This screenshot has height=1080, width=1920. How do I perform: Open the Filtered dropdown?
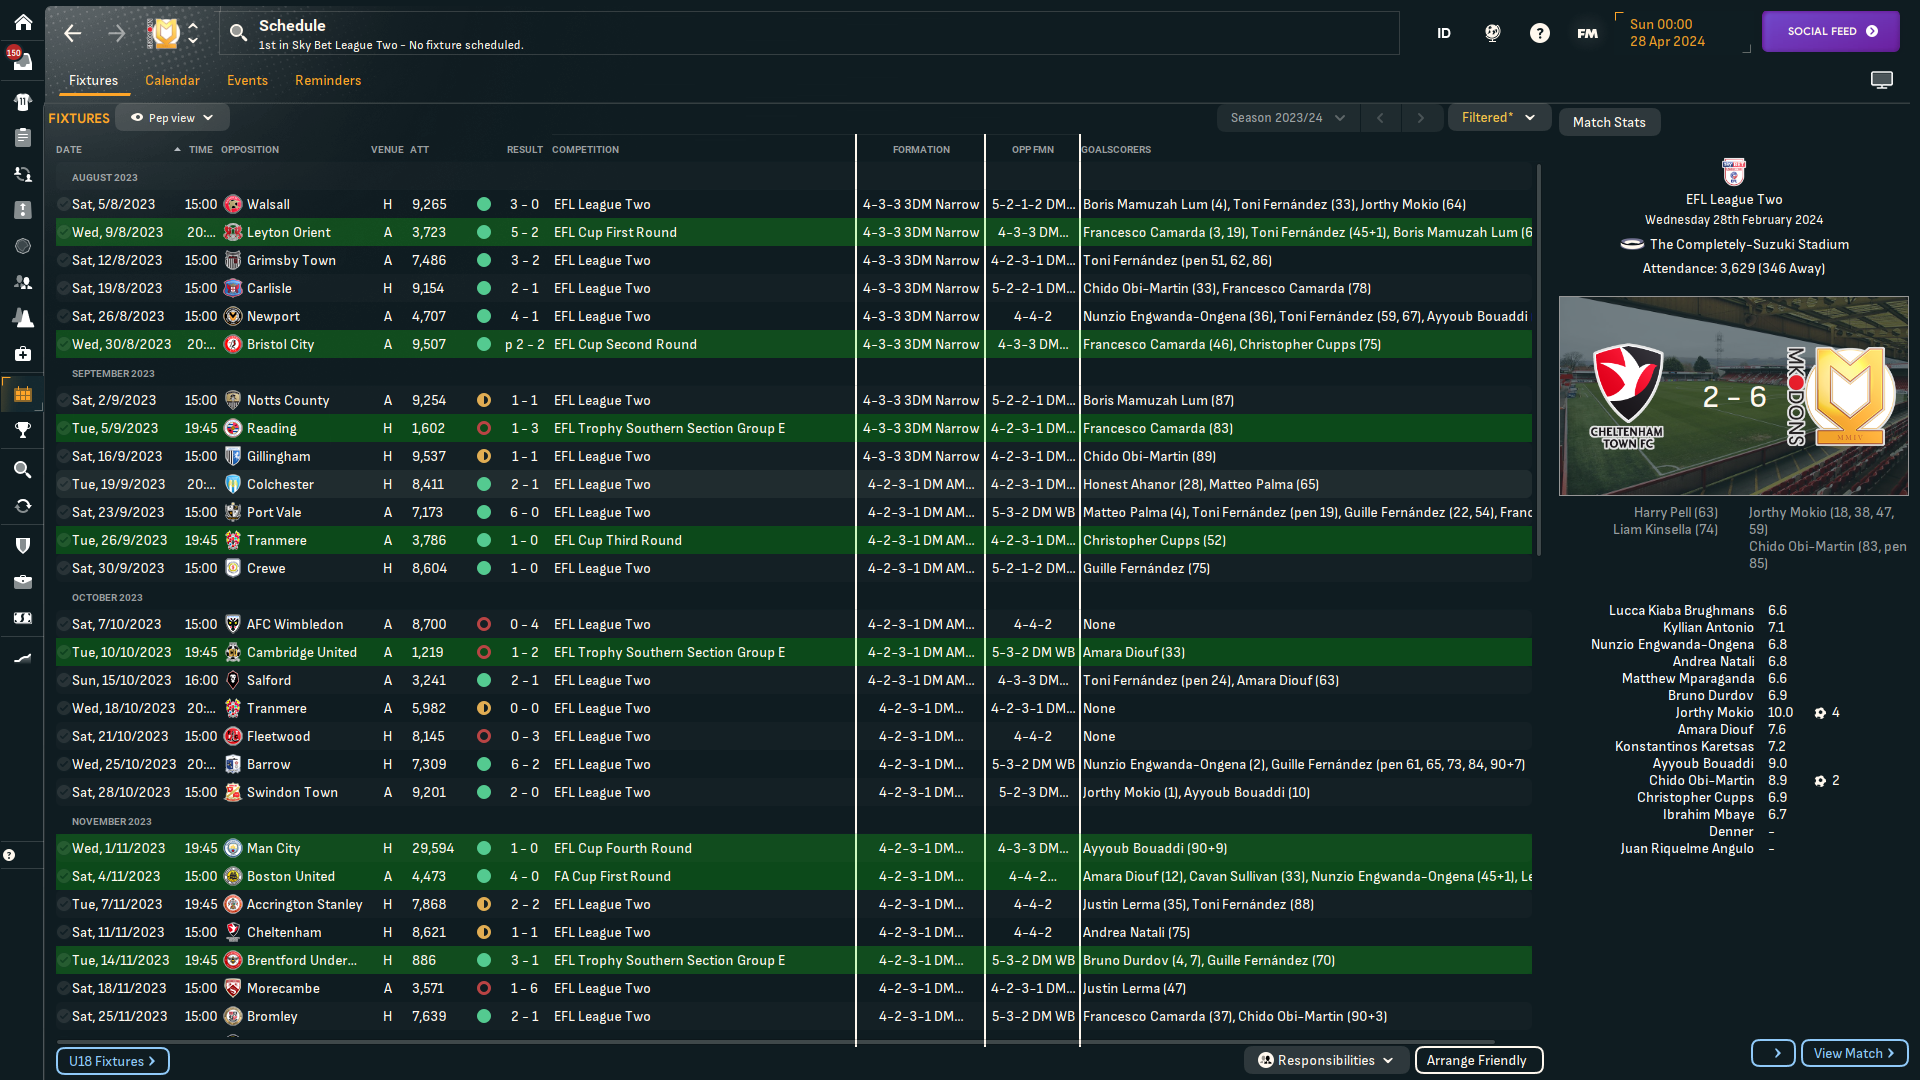(1498, 118)
